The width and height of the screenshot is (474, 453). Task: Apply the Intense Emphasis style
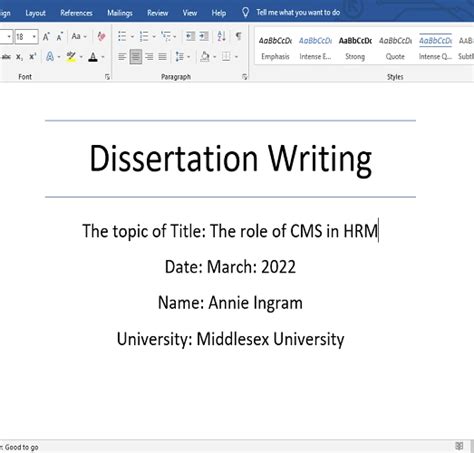click(x=315, y=48)
